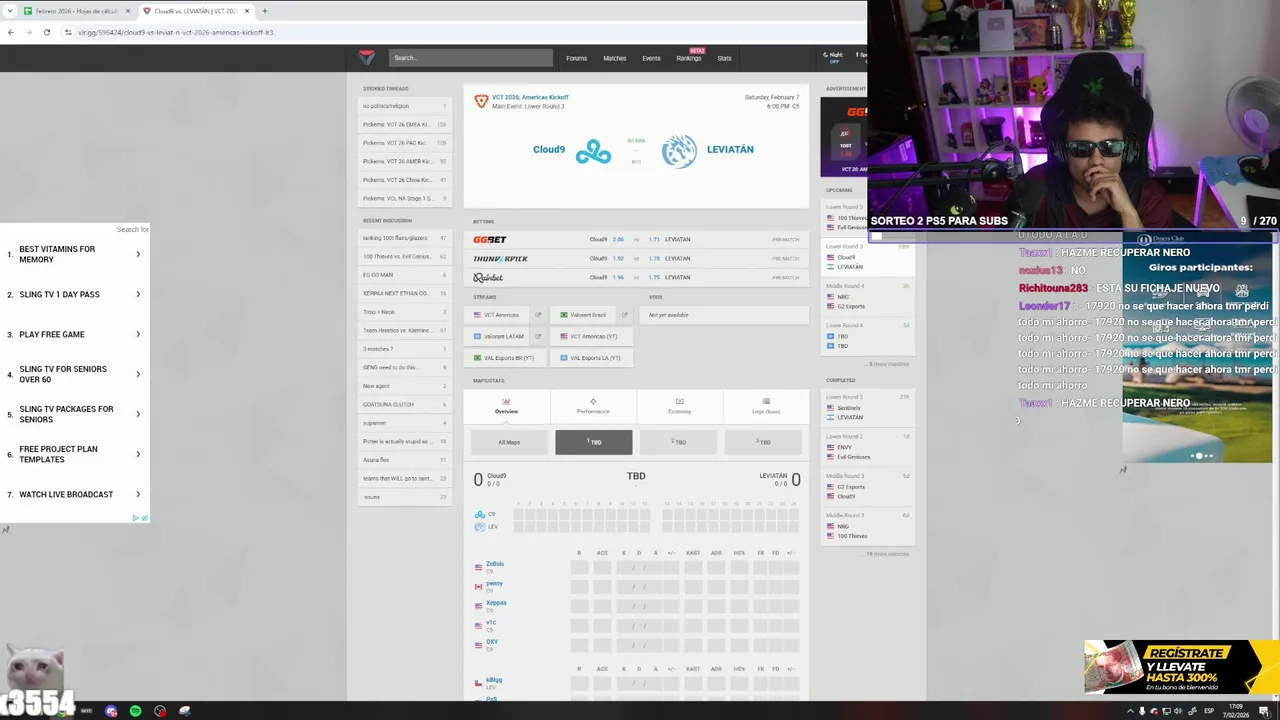Open player Xeppaa profile link
This screenshot has height=720, width=1280.
pyautogui.click(x=496, y=603)
